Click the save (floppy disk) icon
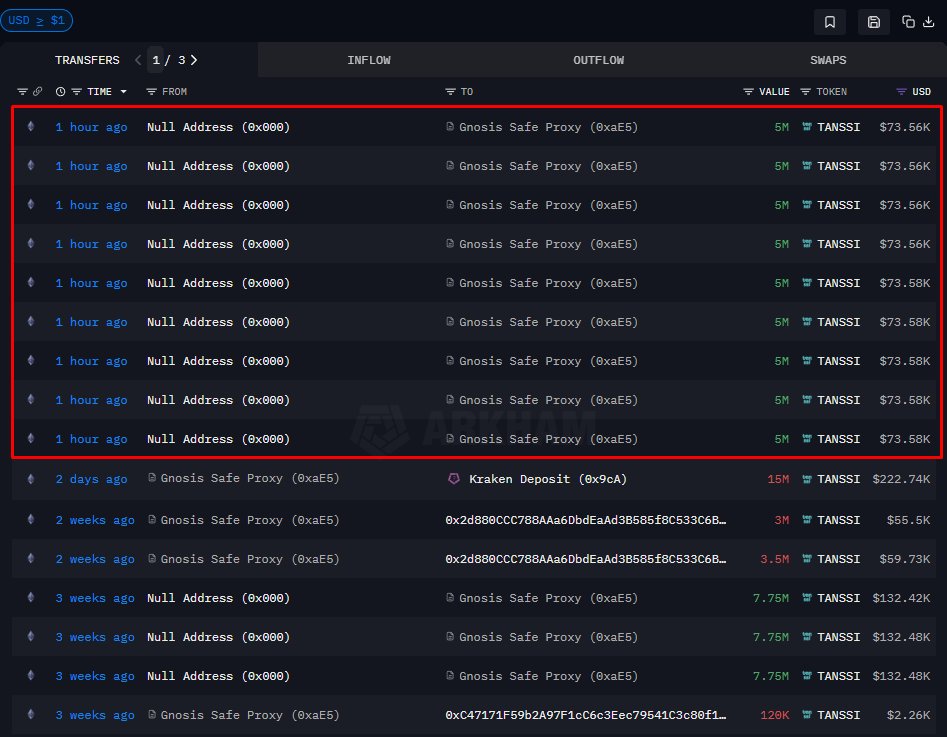Viewport: 947px width, 737px height. tap(873, 21)
